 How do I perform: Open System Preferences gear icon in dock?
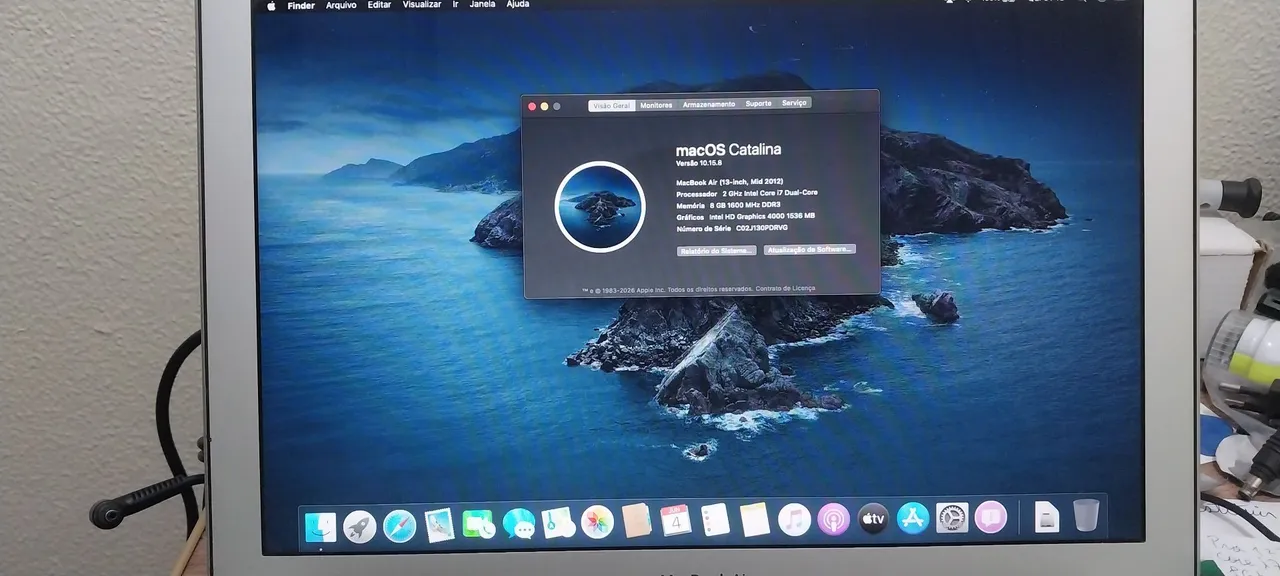point(952,517)
